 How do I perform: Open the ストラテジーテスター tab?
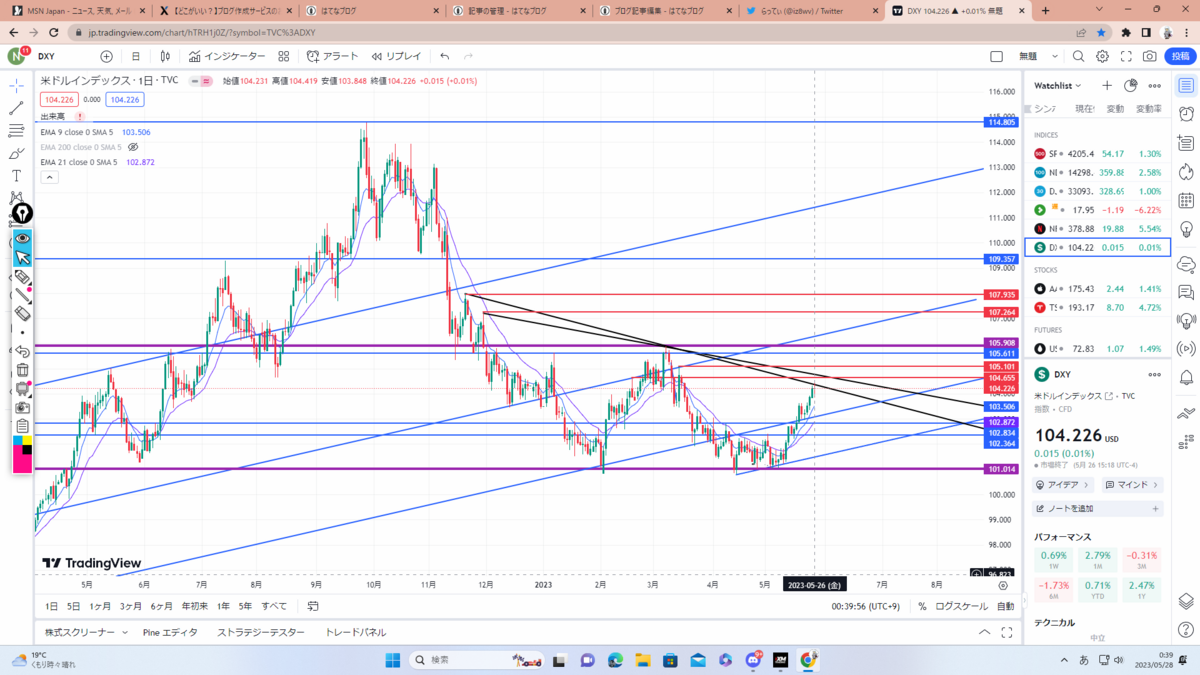pyautogui.click(x=261, y=633)
